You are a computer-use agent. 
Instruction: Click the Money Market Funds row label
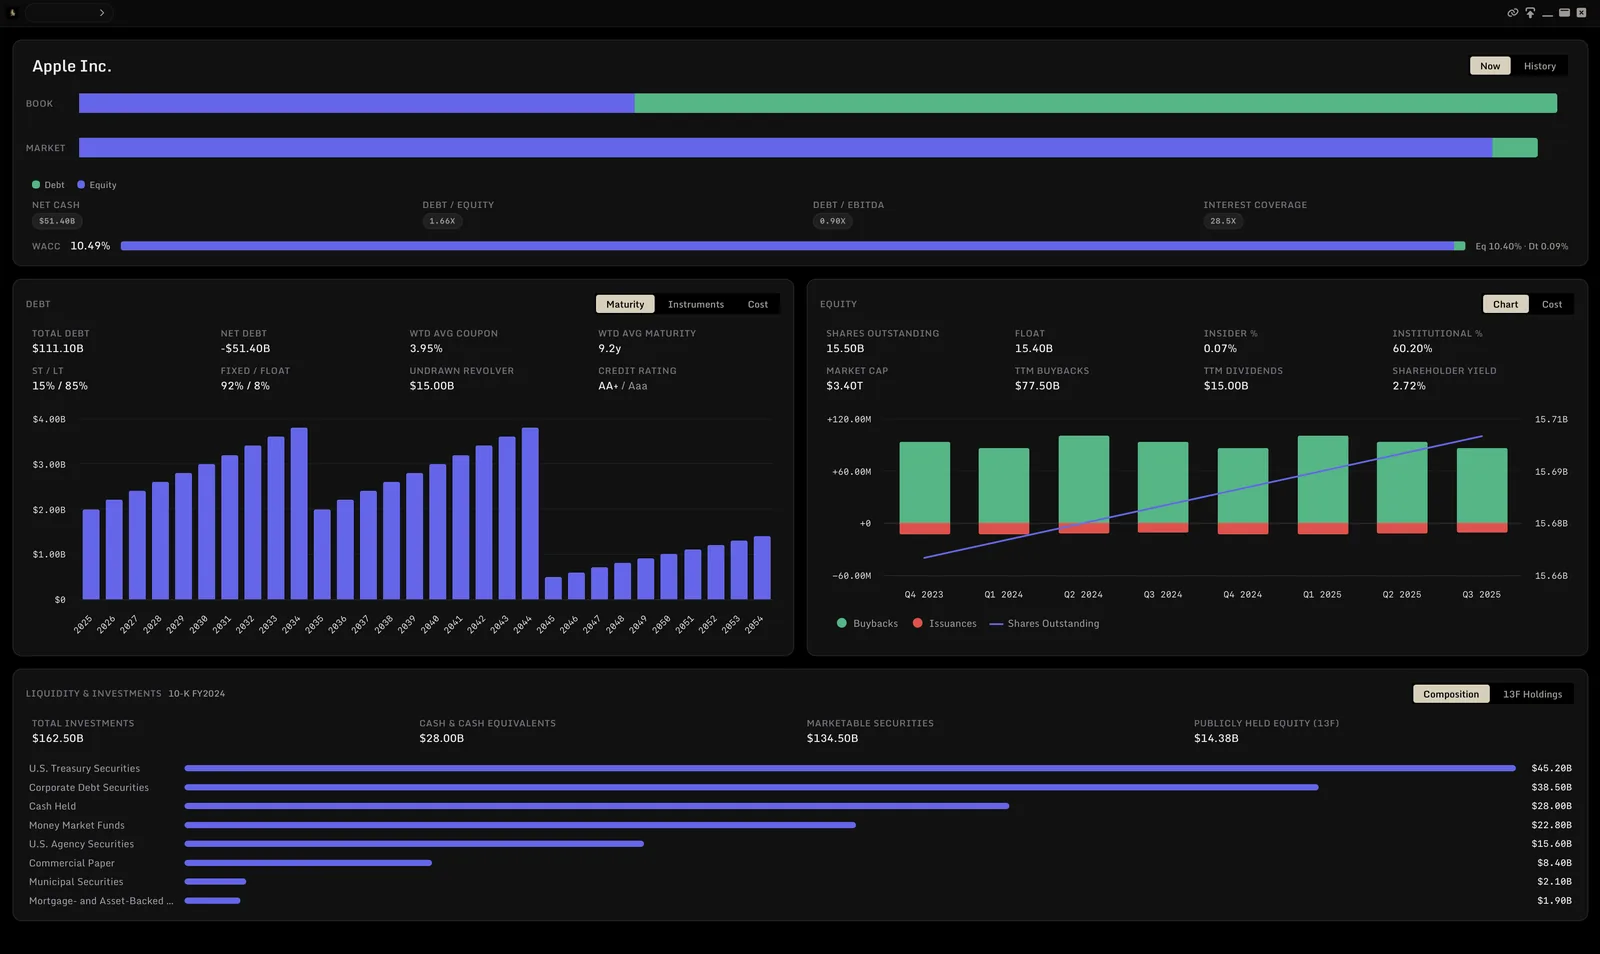tap(77, 825)
